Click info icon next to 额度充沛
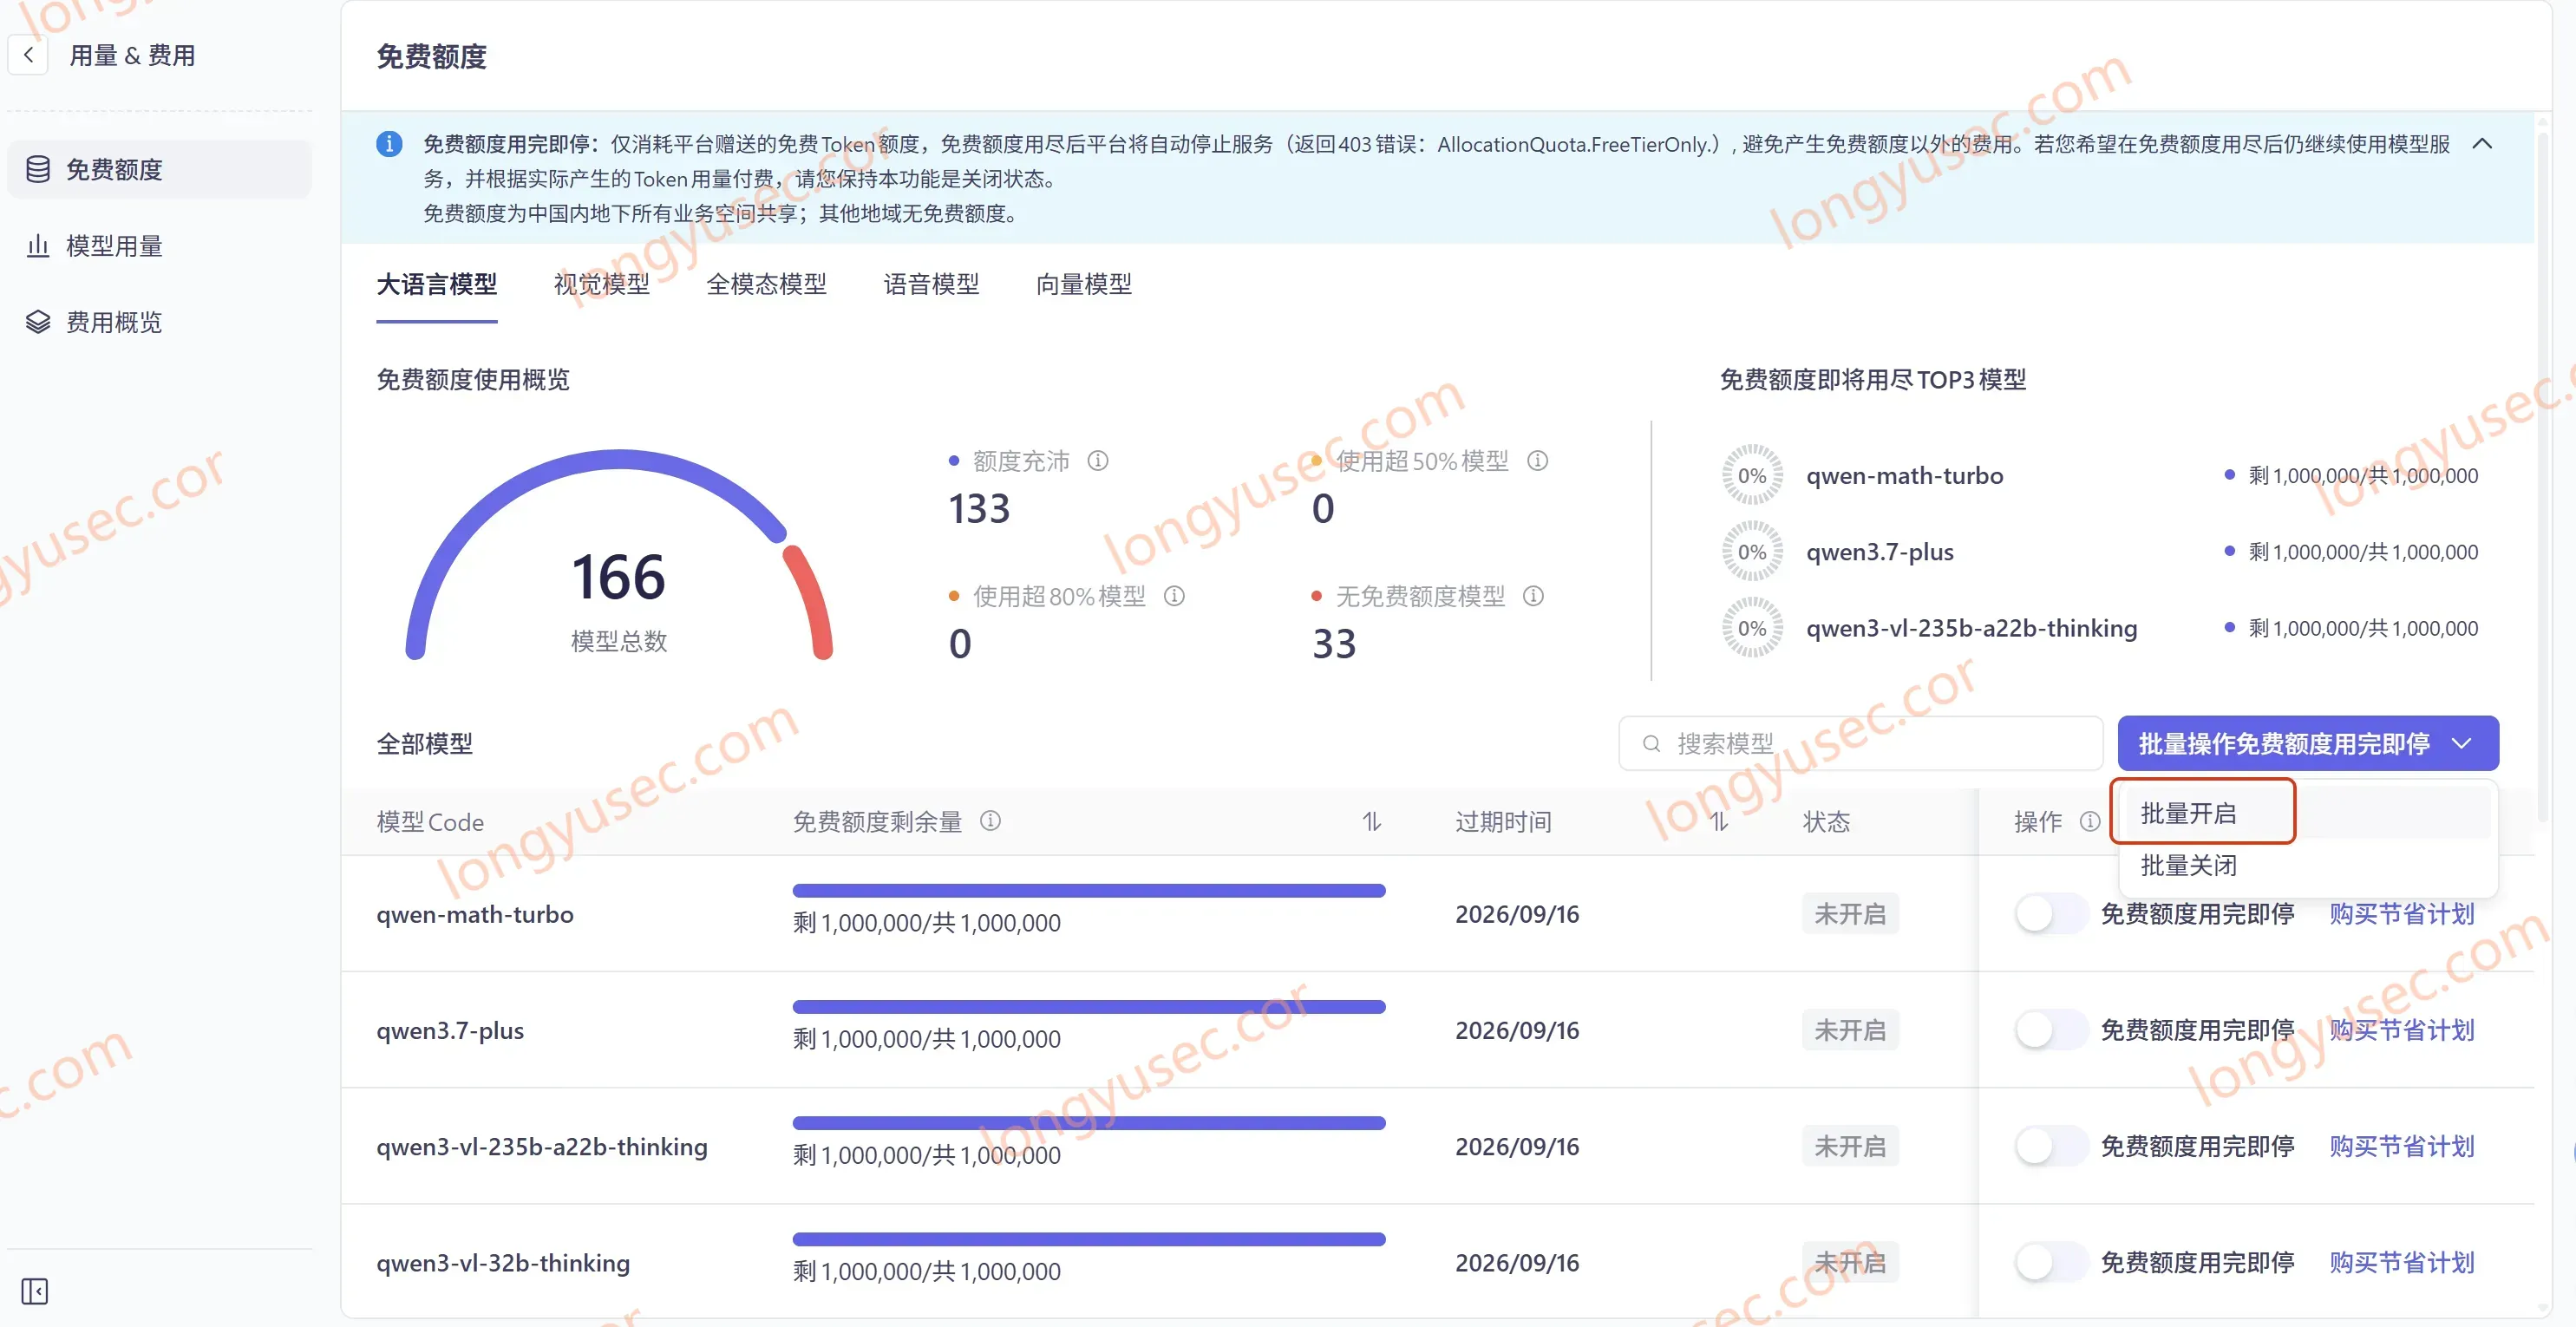2576x1327 pixels. (x=1098, y=461)
